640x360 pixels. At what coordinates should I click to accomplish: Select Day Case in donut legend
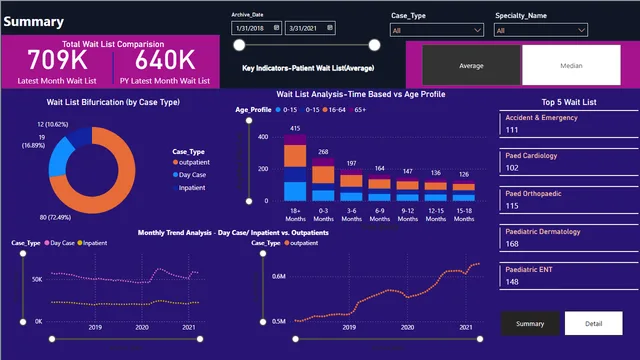click(189, 175)
